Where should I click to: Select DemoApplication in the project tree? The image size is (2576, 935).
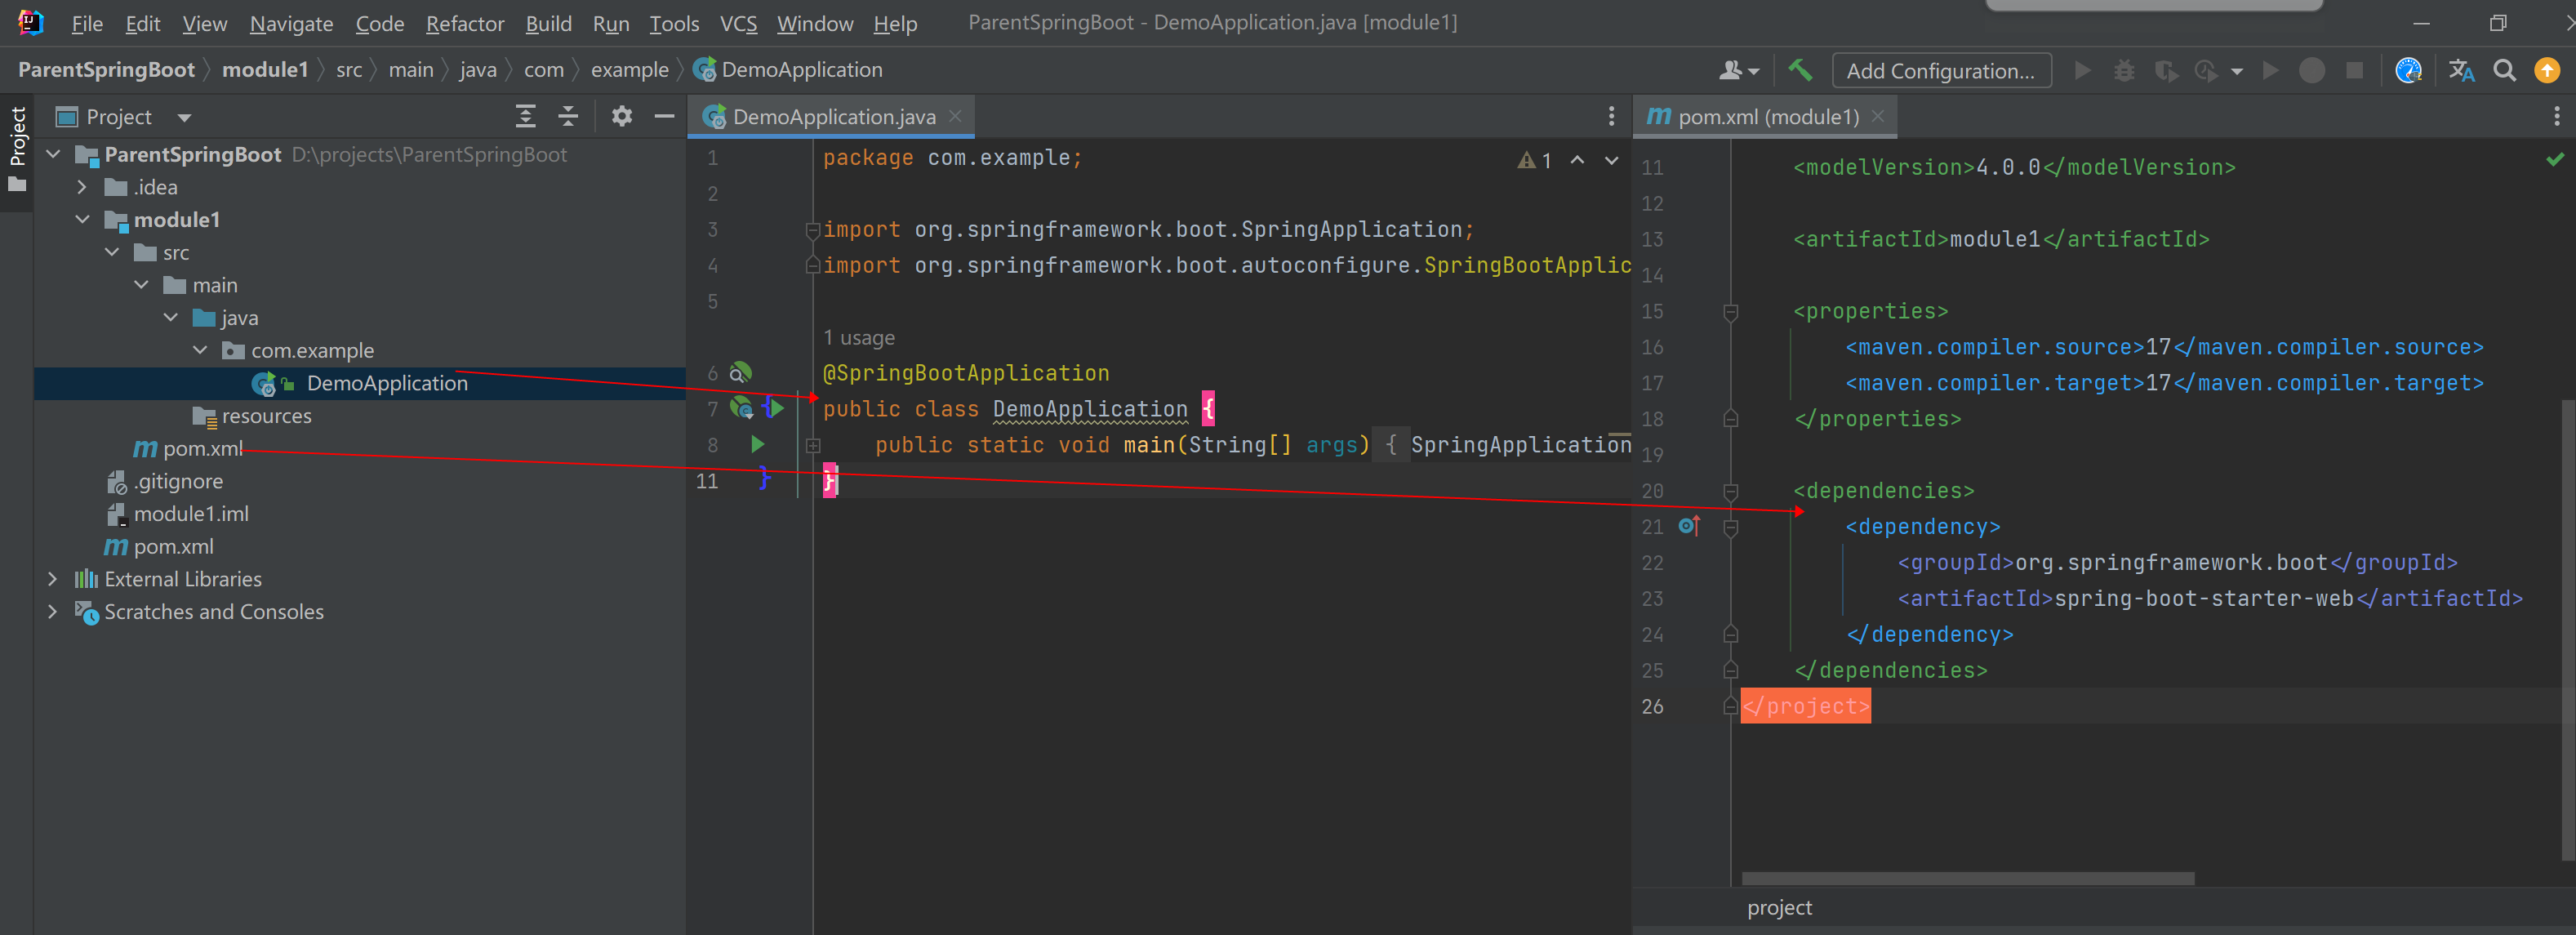point(386,382)
